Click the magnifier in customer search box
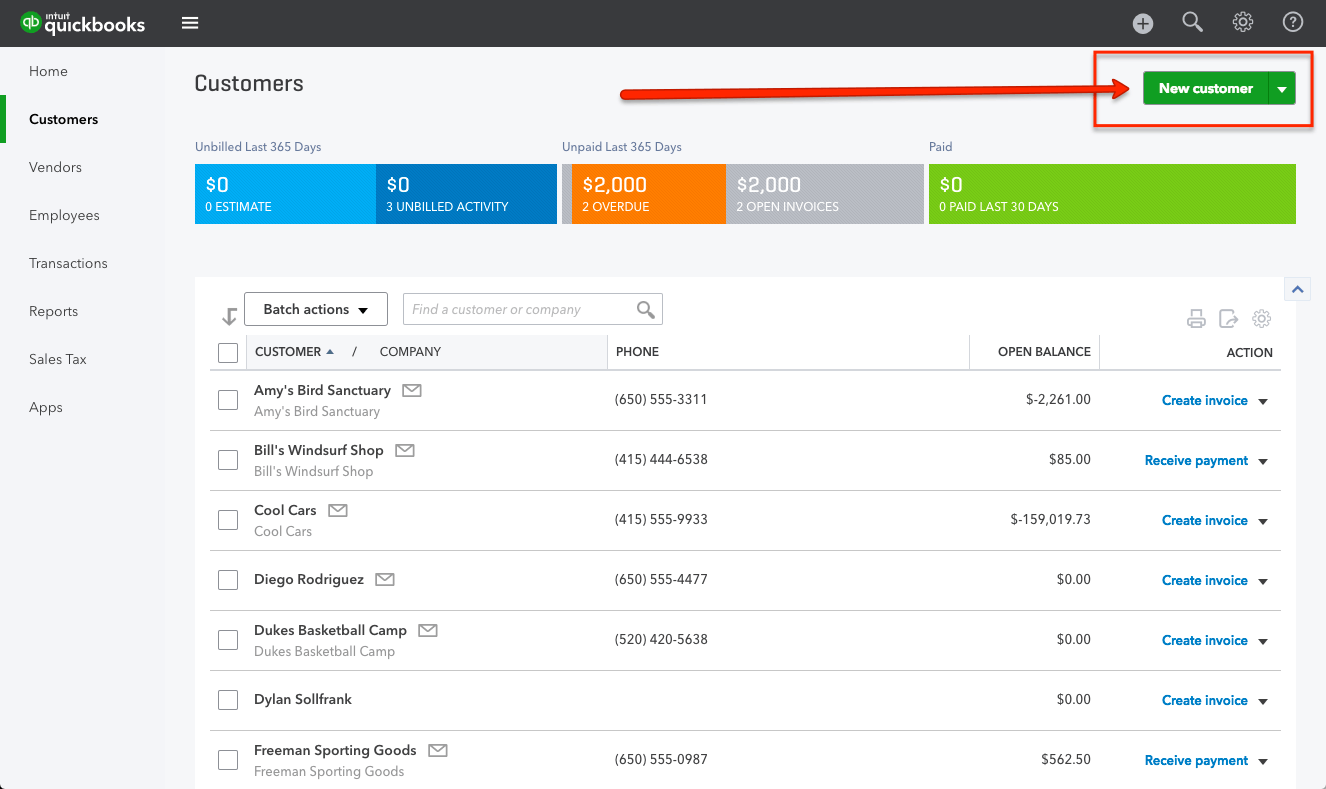 [x=646, y=309]
